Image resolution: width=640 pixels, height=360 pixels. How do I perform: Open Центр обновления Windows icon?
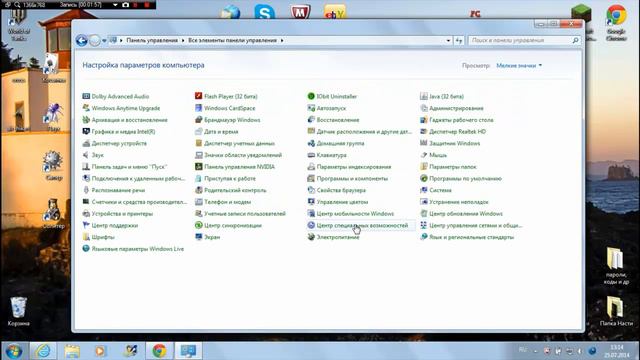click(x=424, y=214)
